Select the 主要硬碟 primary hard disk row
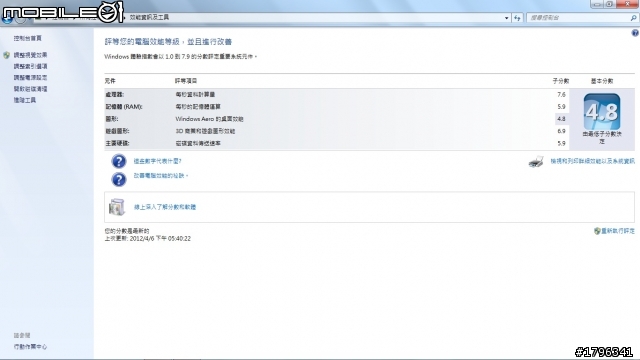The width and height of the screenshot is (640, 360). click(337, 144)
